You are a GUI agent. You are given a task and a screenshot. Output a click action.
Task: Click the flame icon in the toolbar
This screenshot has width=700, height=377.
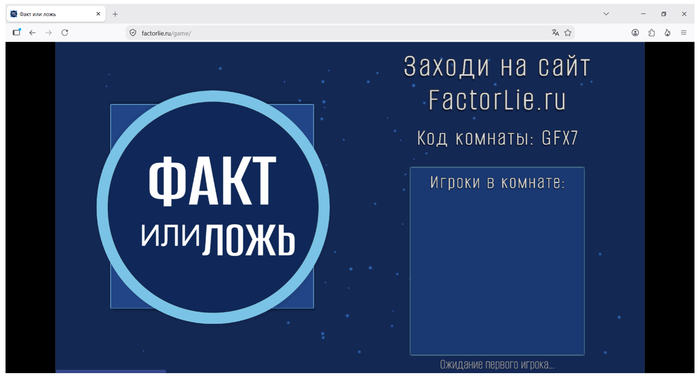click(x=667, y=33)
